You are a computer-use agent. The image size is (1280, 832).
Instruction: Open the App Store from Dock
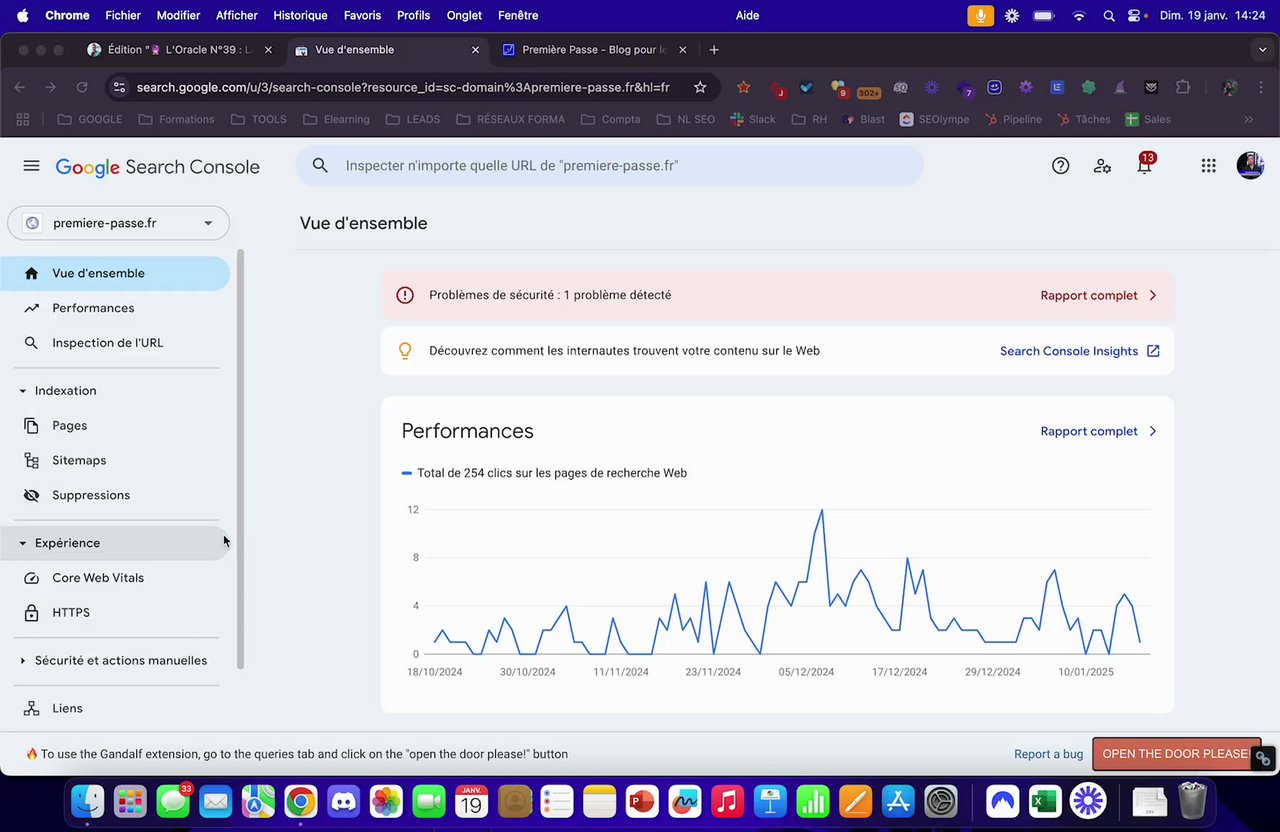[x=898, y=801]
